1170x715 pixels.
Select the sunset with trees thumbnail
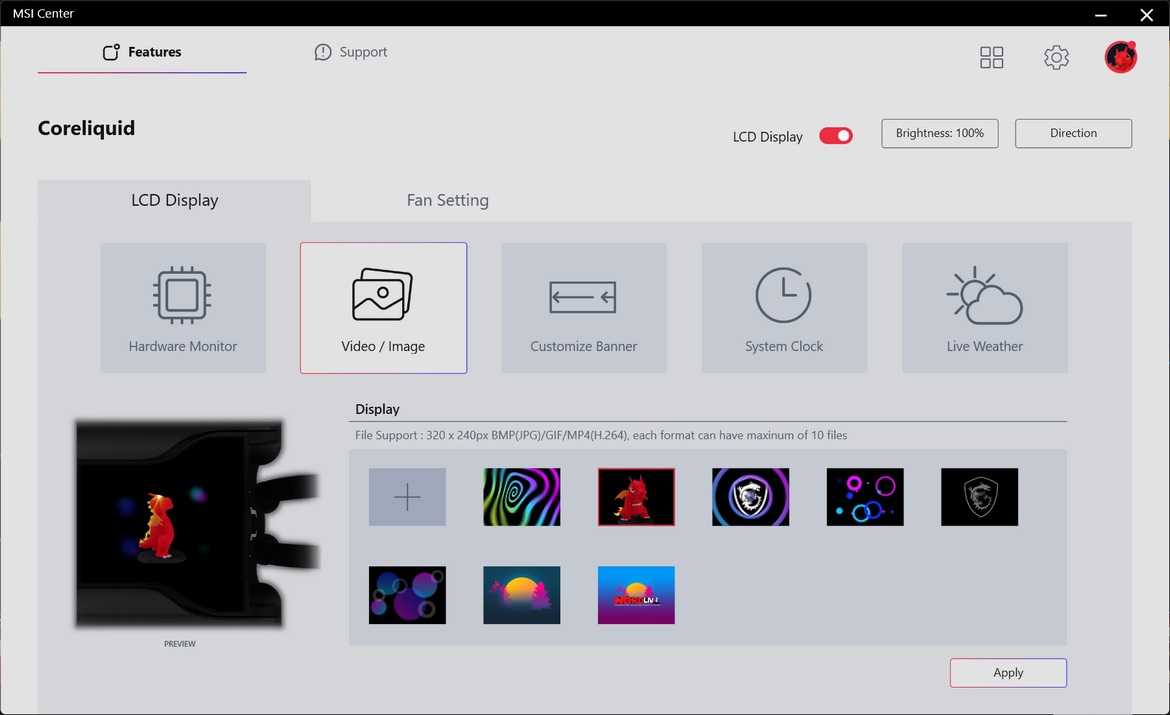tap(522, 595)
